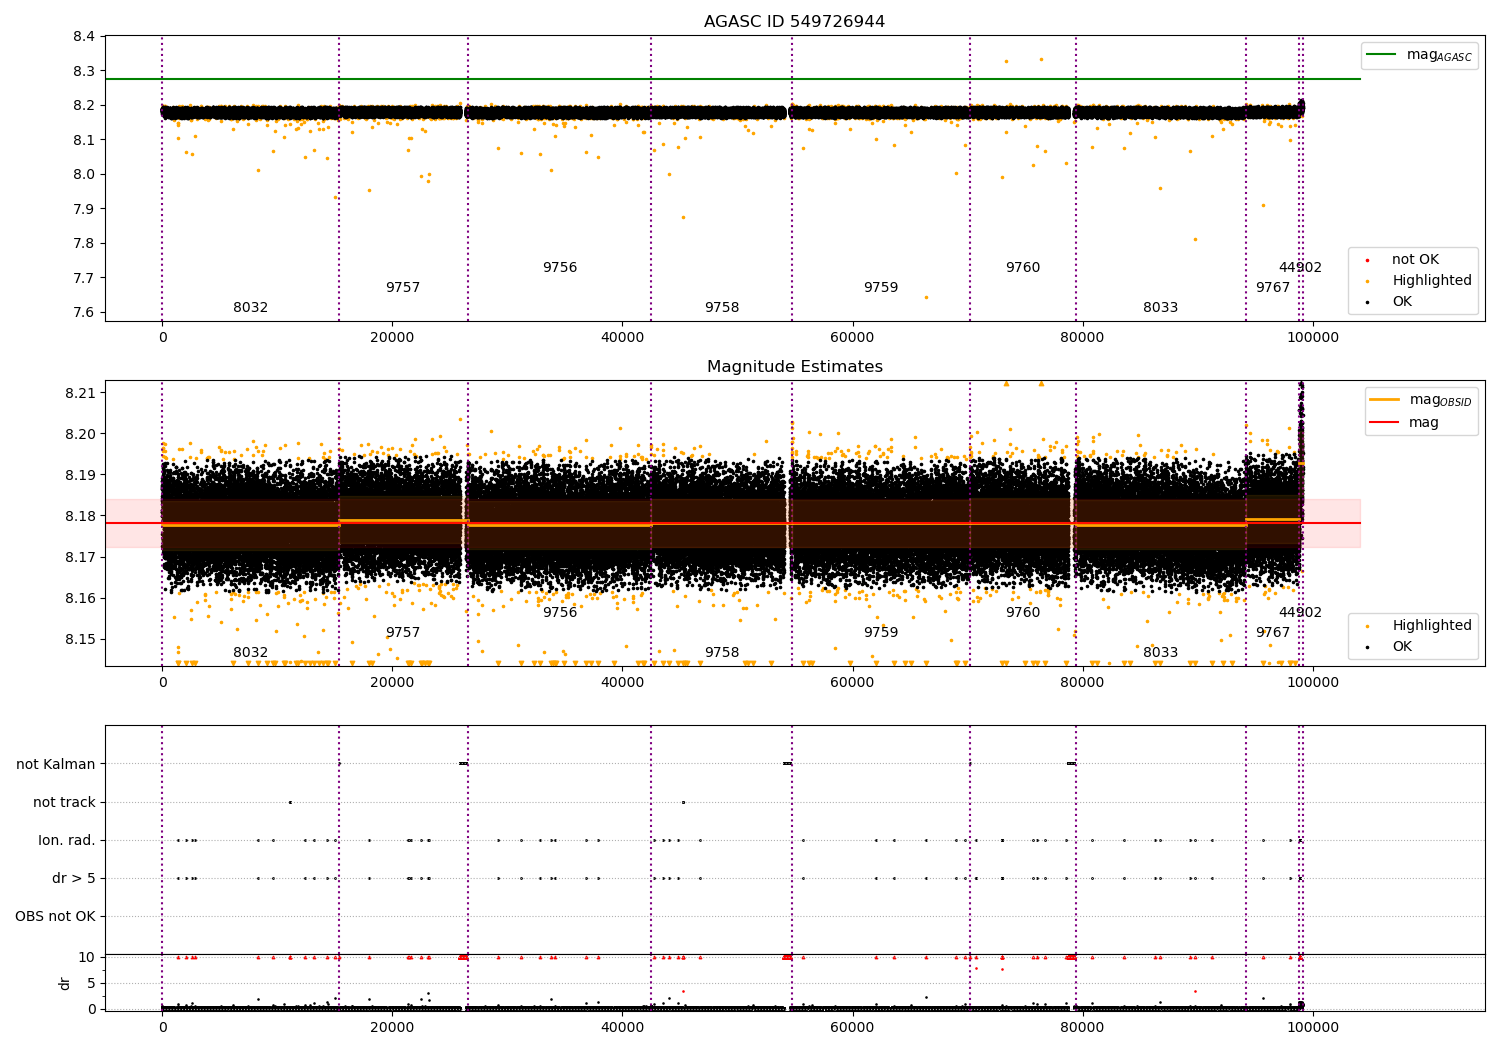1500x1050 pixels.
Task: Click the "Ion. rad." axis label
Action: (x=67, y=841)
